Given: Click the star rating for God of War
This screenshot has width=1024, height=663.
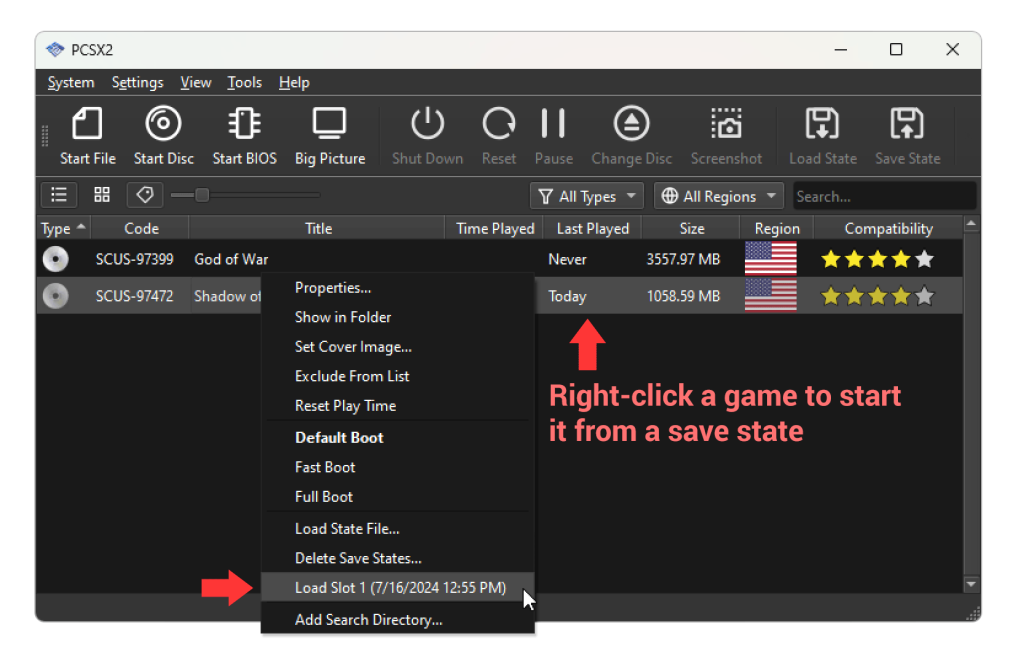Looking at the screenshot, I should [878, 259].
